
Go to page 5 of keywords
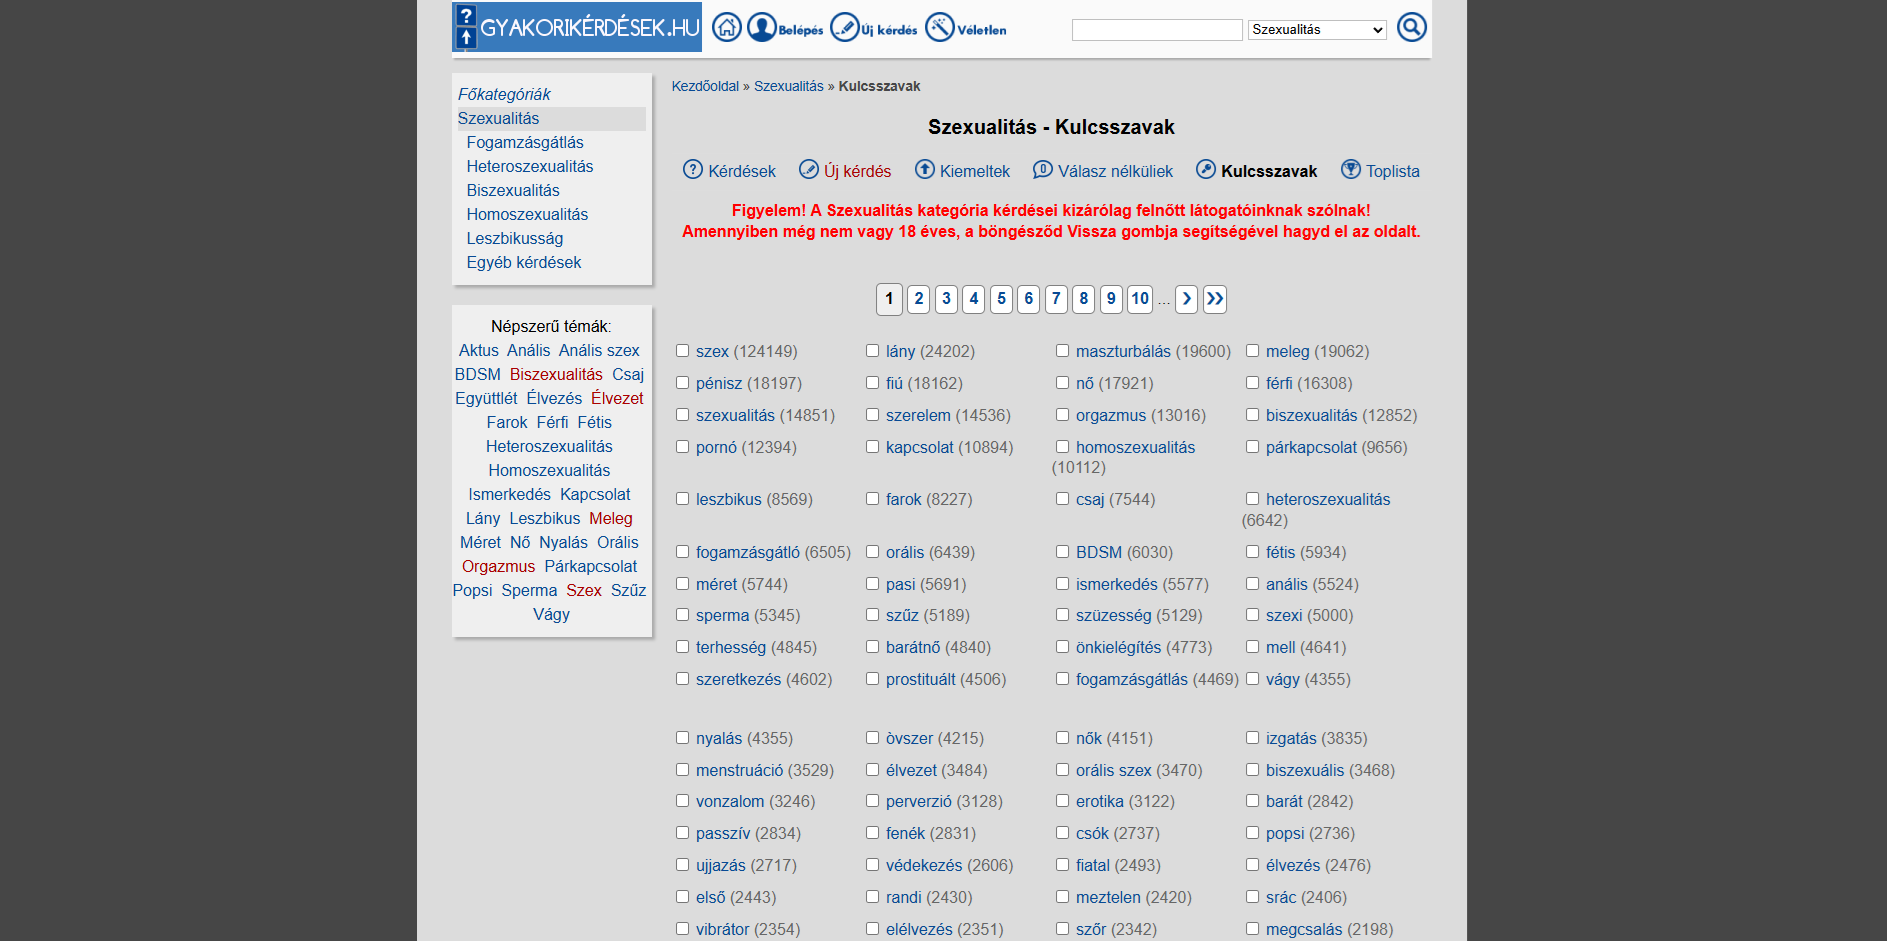(x=1001, y=299)
